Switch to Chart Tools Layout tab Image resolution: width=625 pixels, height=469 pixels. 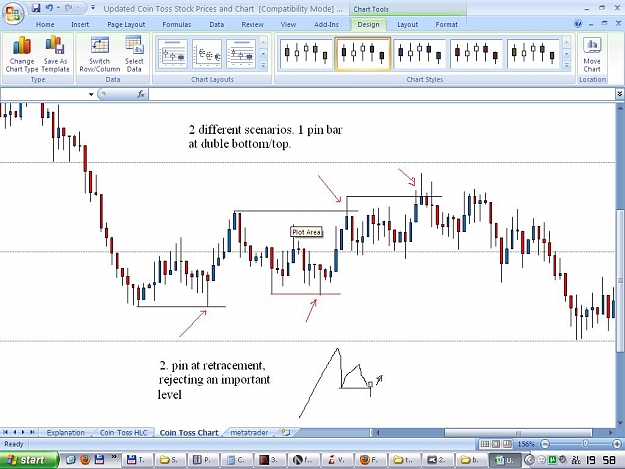point(407,25)
